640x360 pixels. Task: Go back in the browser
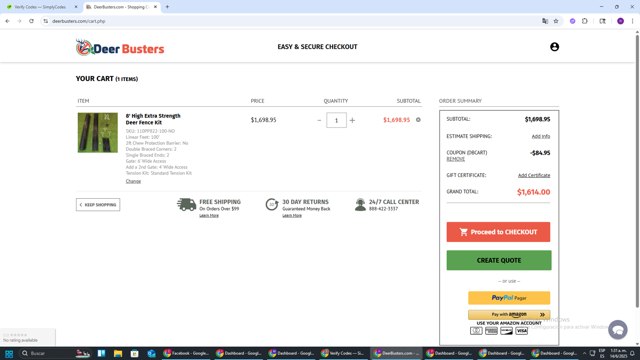7,21
